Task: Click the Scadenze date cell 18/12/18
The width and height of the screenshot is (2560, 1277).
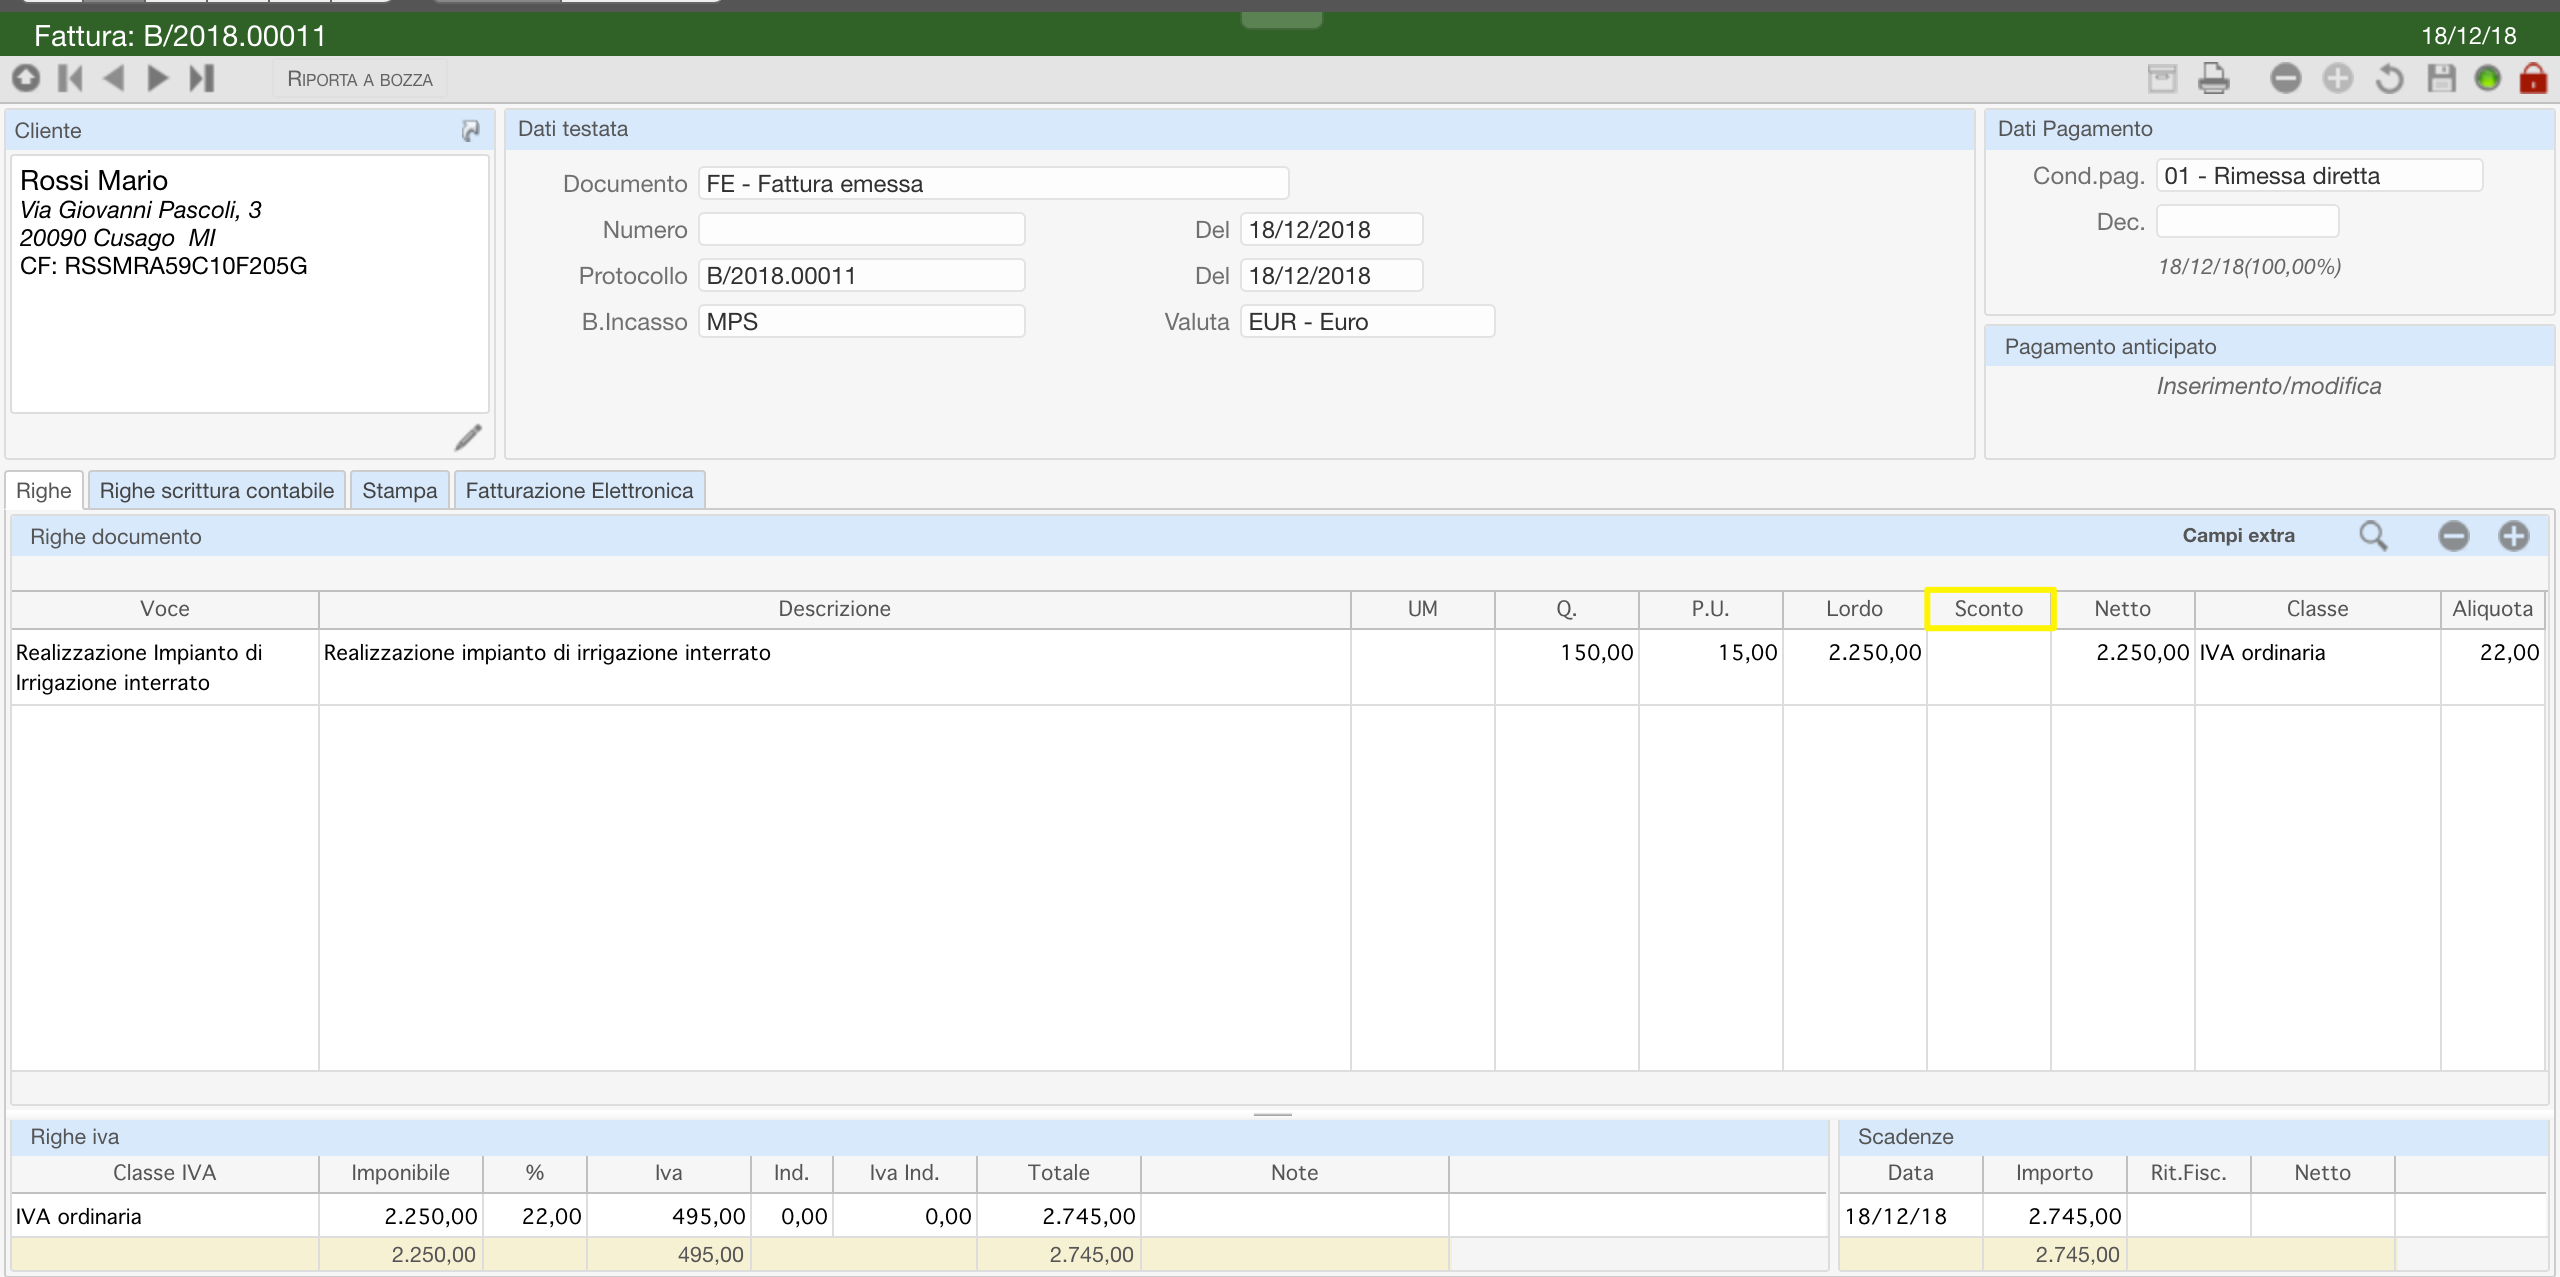Action: coord(1910,1216)
